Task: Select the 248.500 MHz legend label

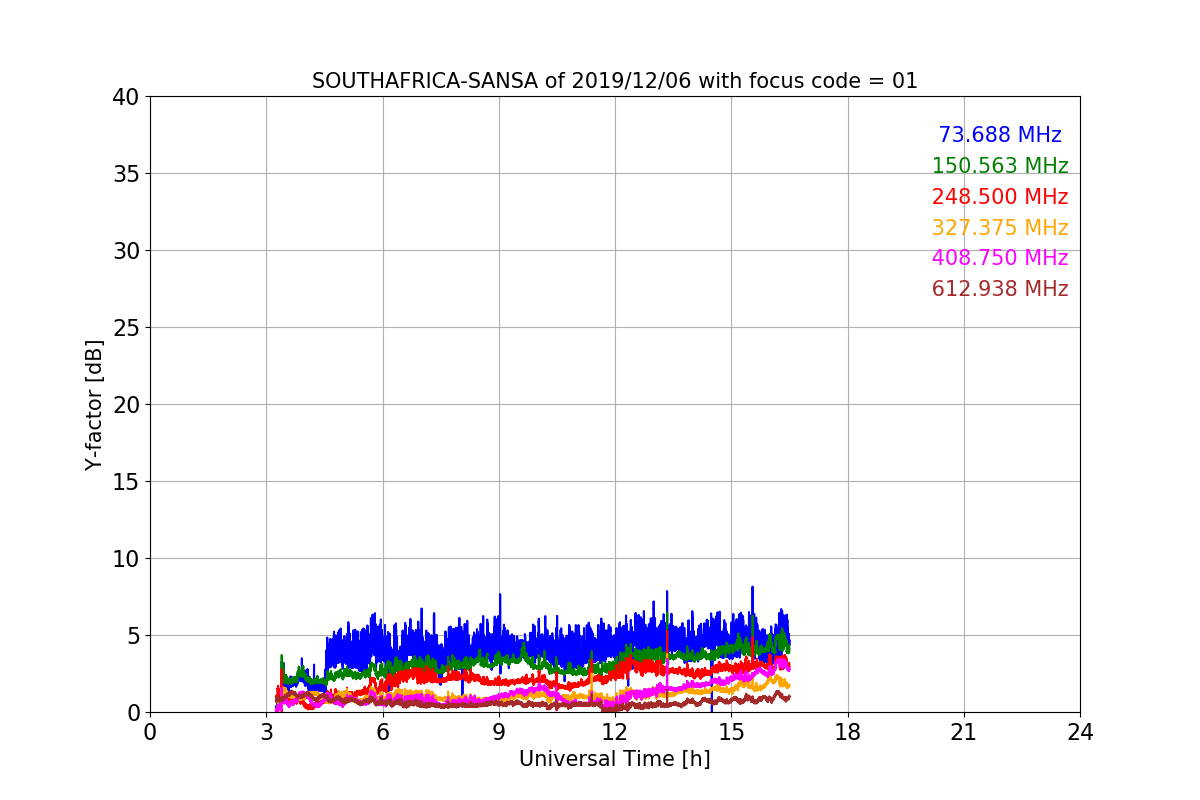Action: (1000, 197)
